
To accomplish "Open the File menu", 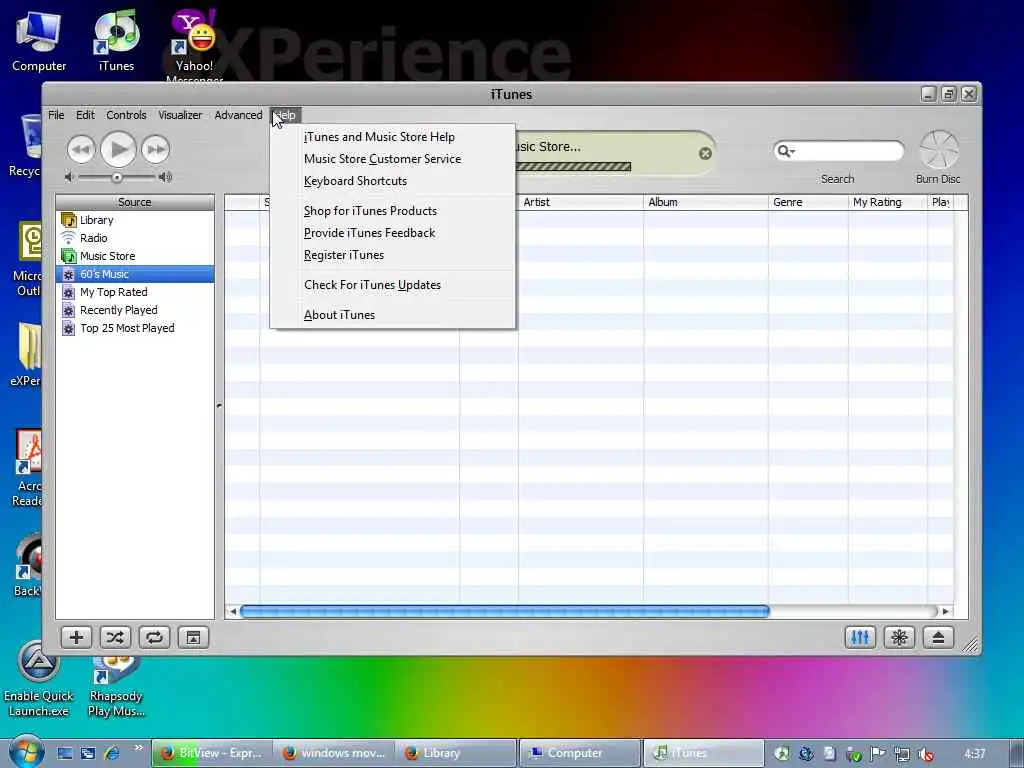I will coord(56,115).
